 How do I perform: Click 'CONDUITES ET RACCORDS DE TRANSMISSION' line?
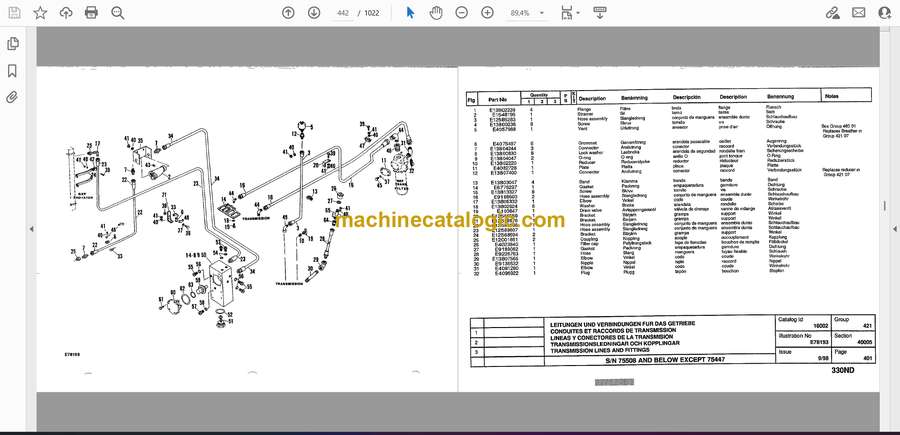coord(613,331)
